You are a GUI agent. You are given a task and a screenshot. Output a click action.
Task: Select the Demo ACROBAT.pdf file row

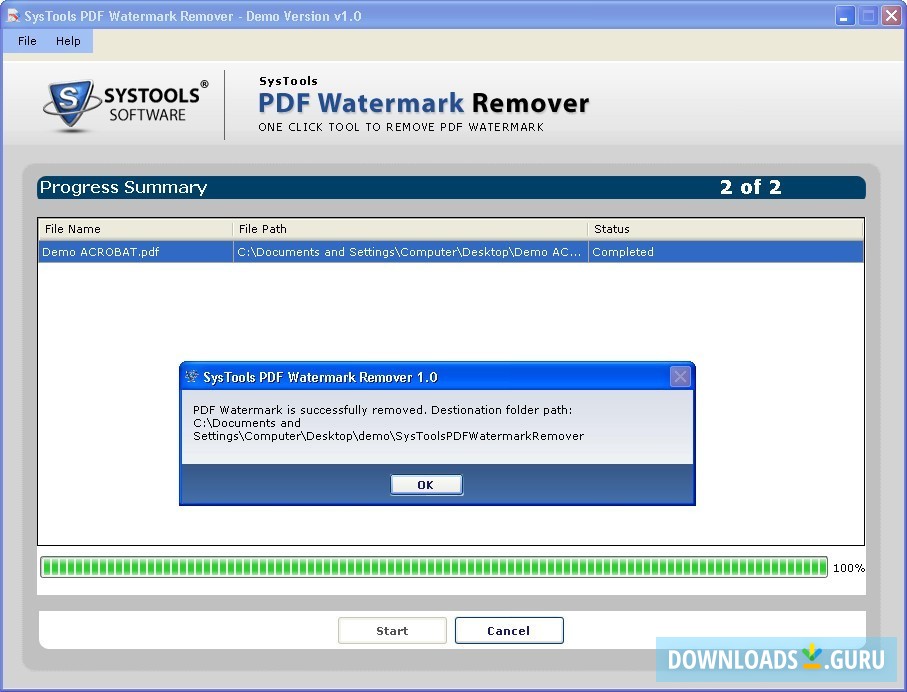pyautogui.click(x=451, y=252)
